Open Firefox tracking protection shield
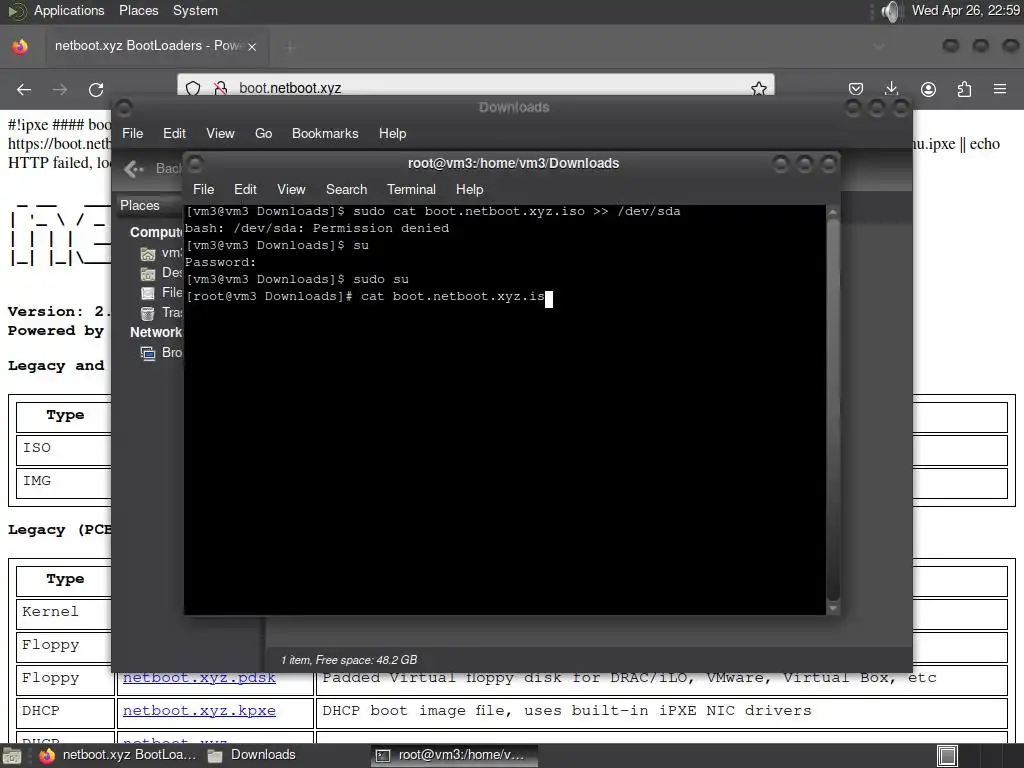Screen dimensions: 1024x768 [193, 88]
